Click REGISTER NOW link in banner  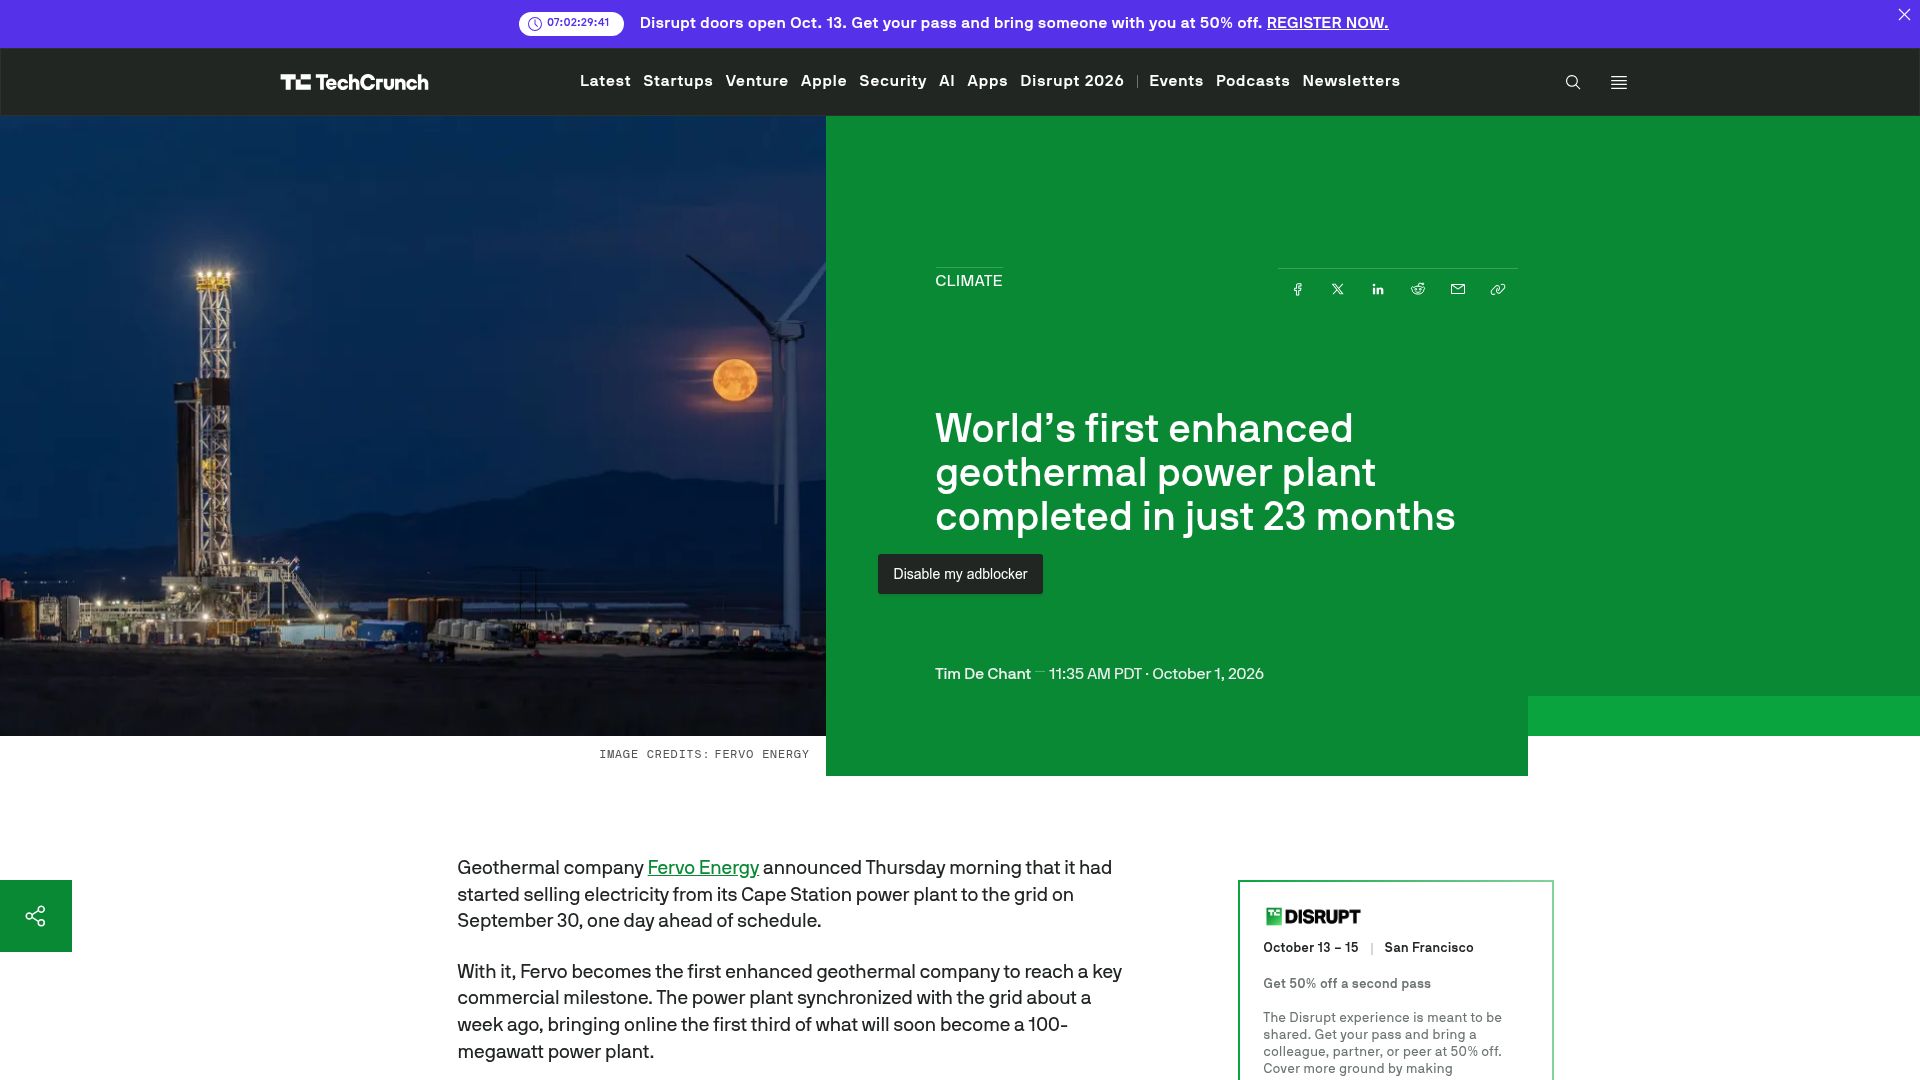point(1327,23)
